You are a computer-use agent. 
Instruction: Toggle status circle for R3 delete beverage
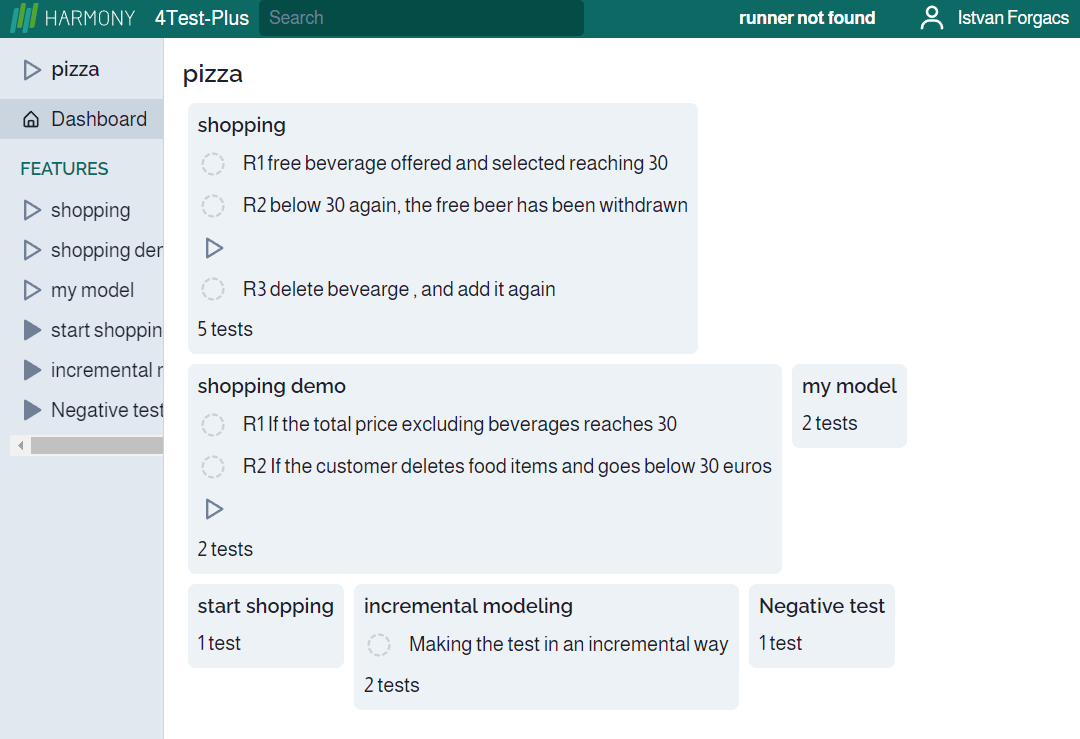click(213, 290)
